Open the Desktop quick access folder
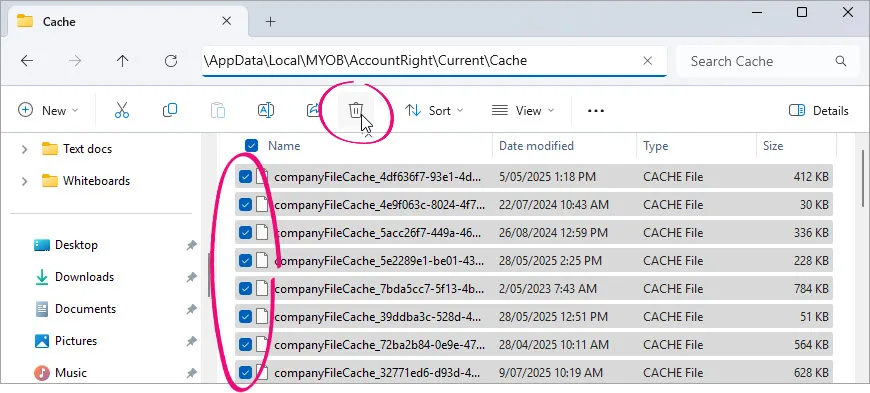This screenshot has width=870, height=393. pos(76,245)
